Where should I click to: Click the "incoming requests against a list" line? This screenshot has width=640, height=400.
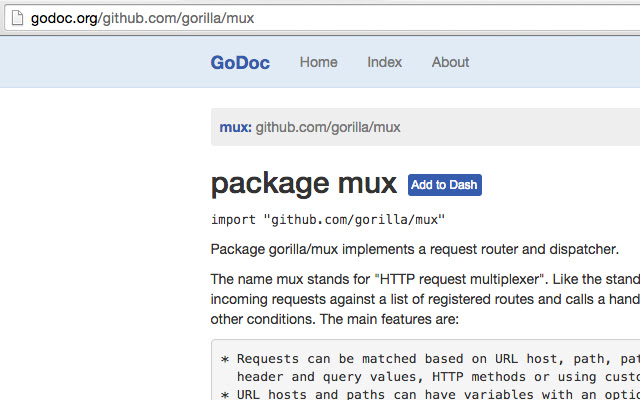click(x=425, y=299)
